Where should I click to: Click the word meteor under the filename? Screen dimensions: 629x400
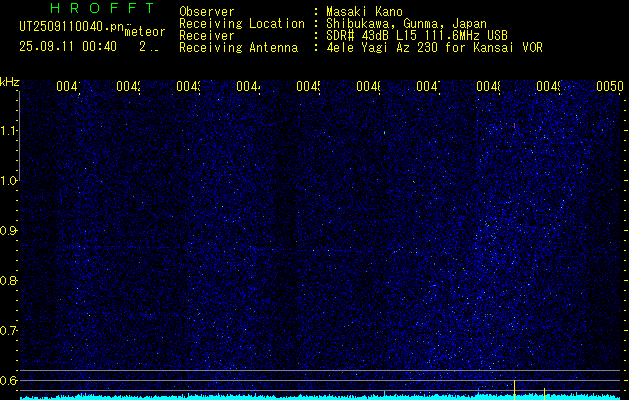tap(145, 32)
